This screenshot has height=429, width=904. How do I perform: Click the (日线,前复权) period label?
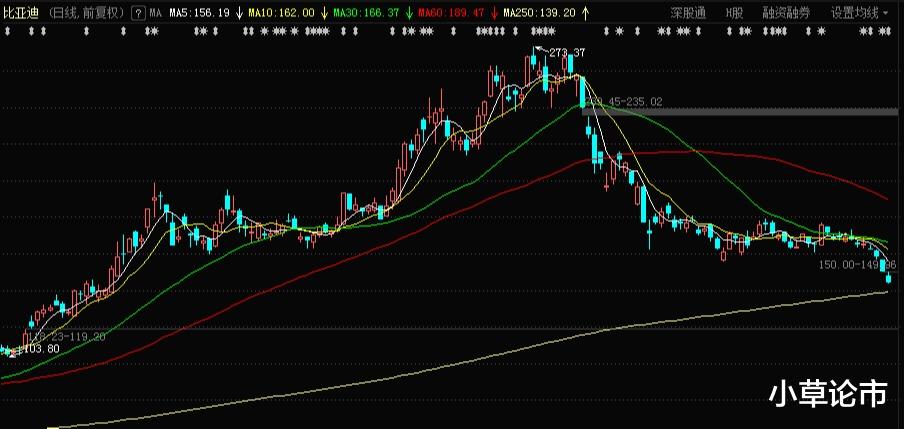[x=86, y=13]
